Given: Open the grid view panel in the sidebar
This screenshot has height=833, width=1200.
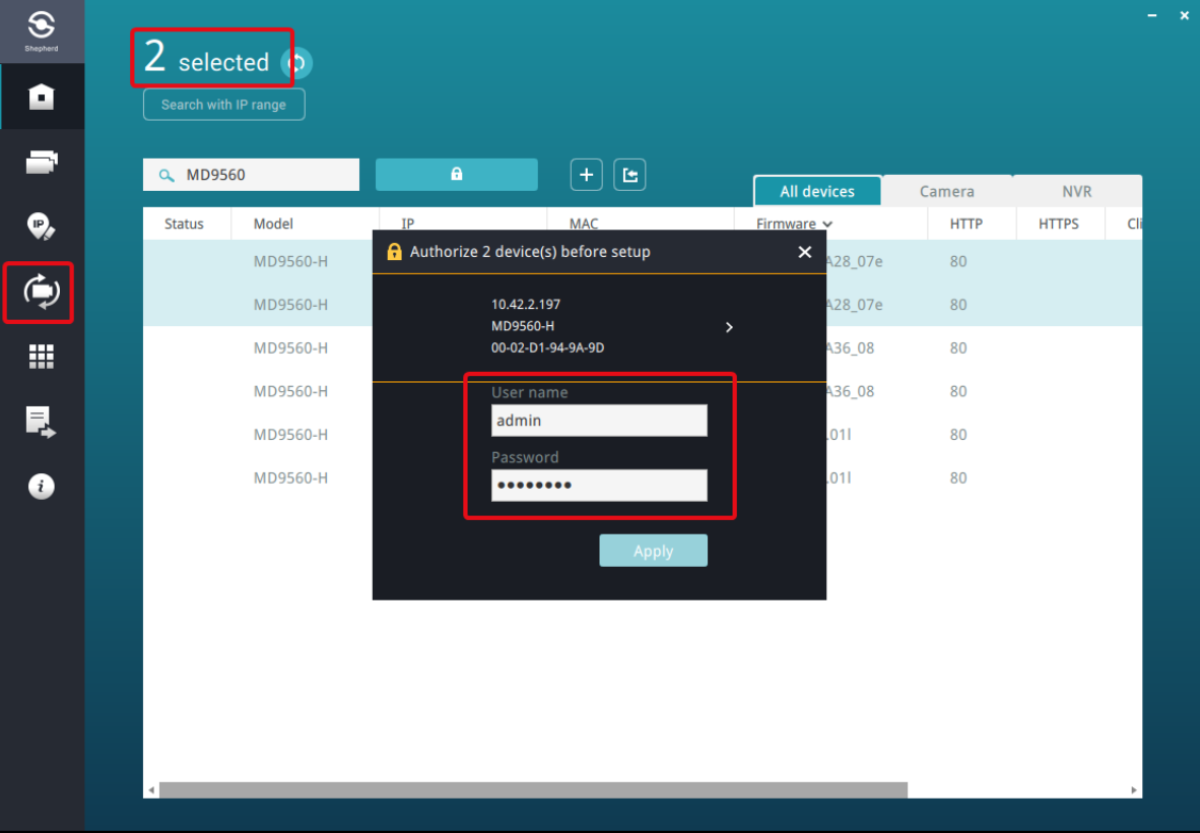Looking at the screenshot, I should 41,356.
